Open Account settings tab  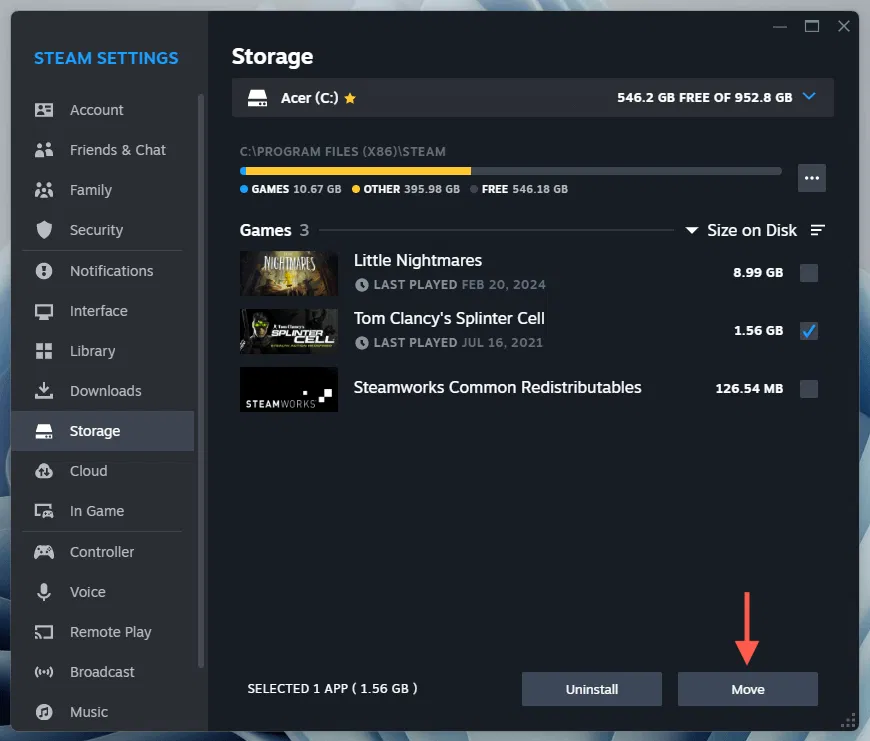[x=103, y=110]
